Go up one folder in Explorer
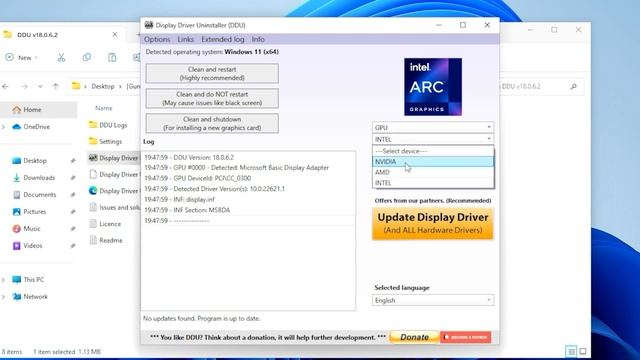 click(56, 87)
